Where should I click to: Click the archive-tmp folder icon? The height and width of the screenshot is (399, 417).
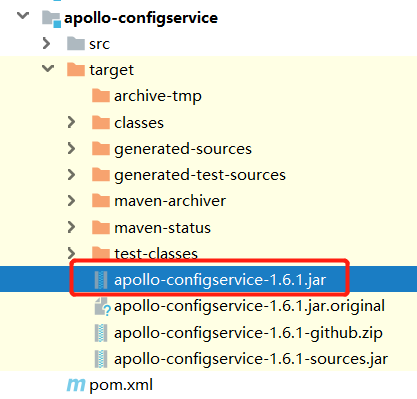[x=101, y=96]
